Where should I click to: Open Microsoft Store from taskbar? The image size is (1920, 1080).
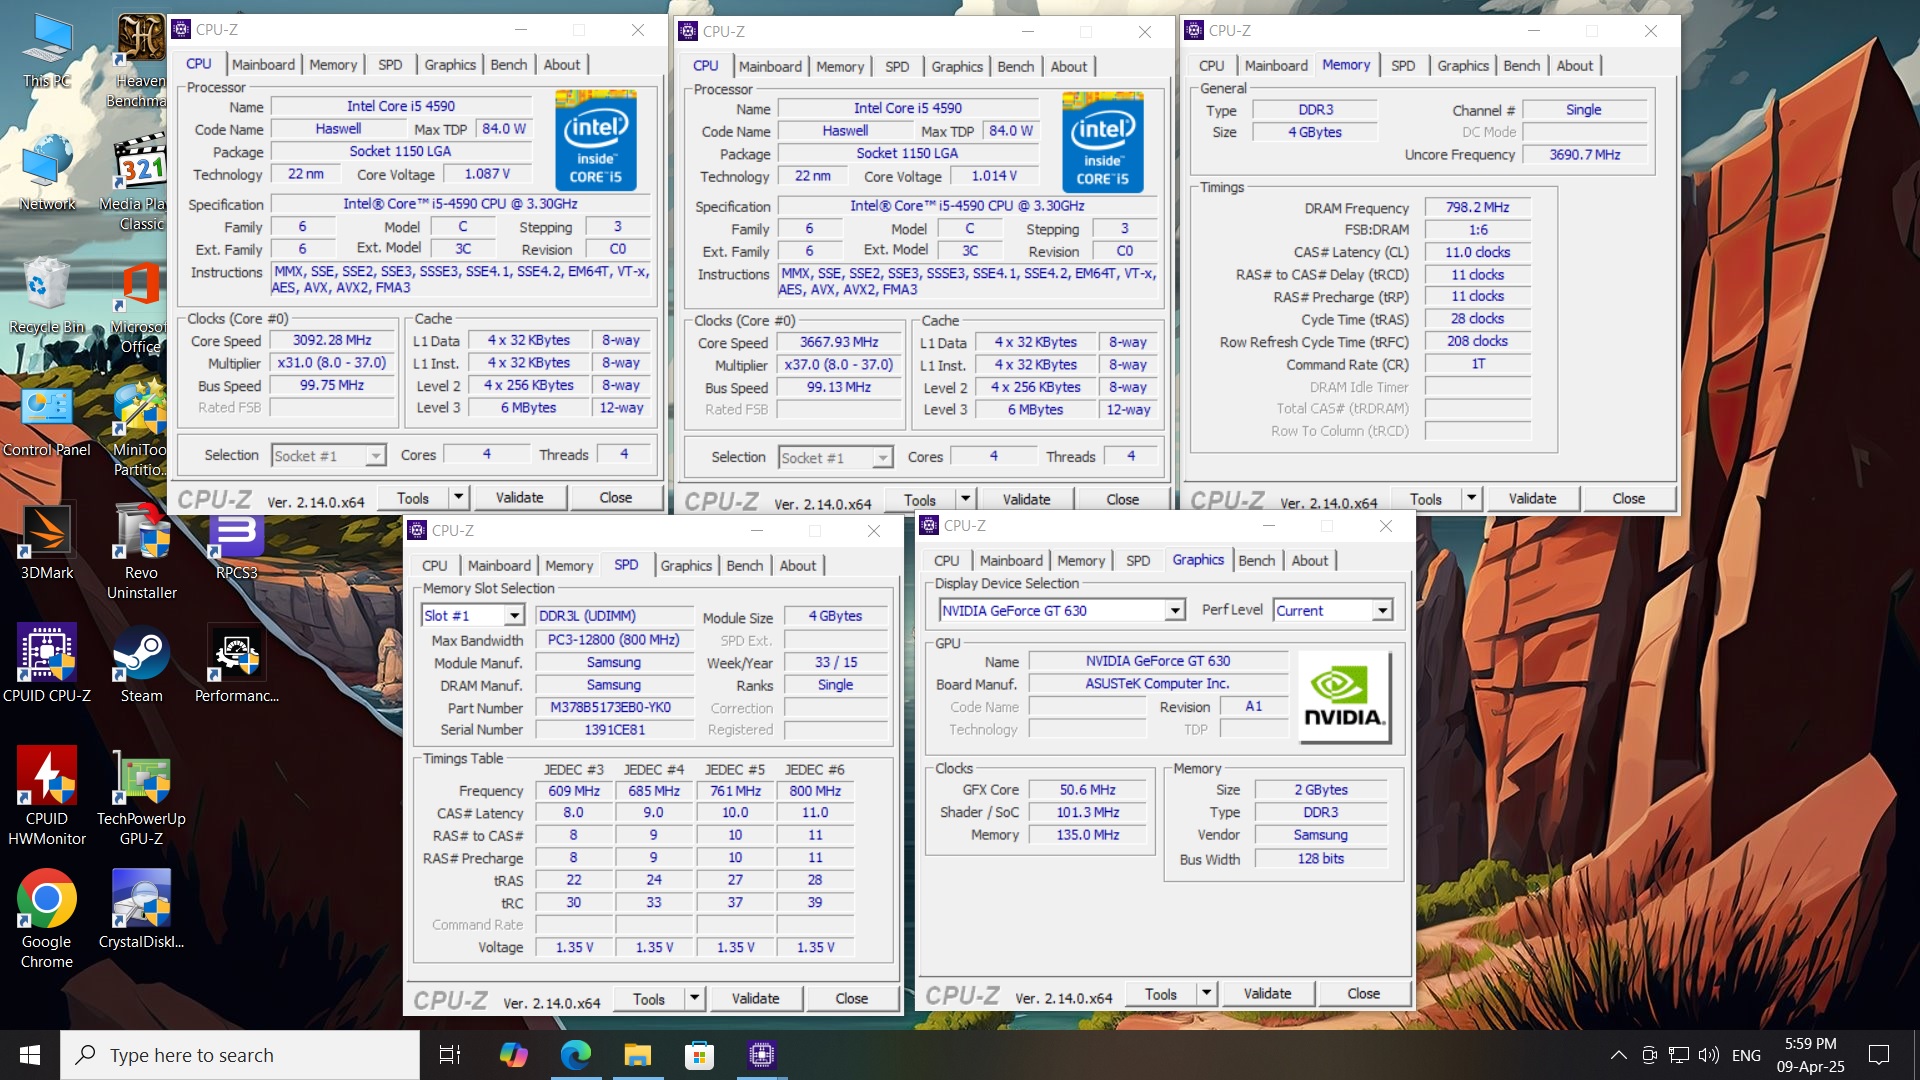[700, 1055]
